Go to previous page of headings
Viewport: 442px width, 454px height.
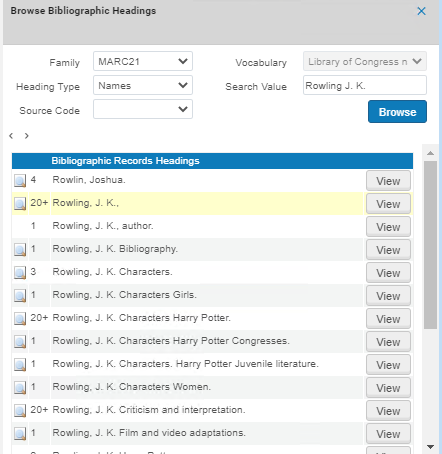tap(11, 136)
